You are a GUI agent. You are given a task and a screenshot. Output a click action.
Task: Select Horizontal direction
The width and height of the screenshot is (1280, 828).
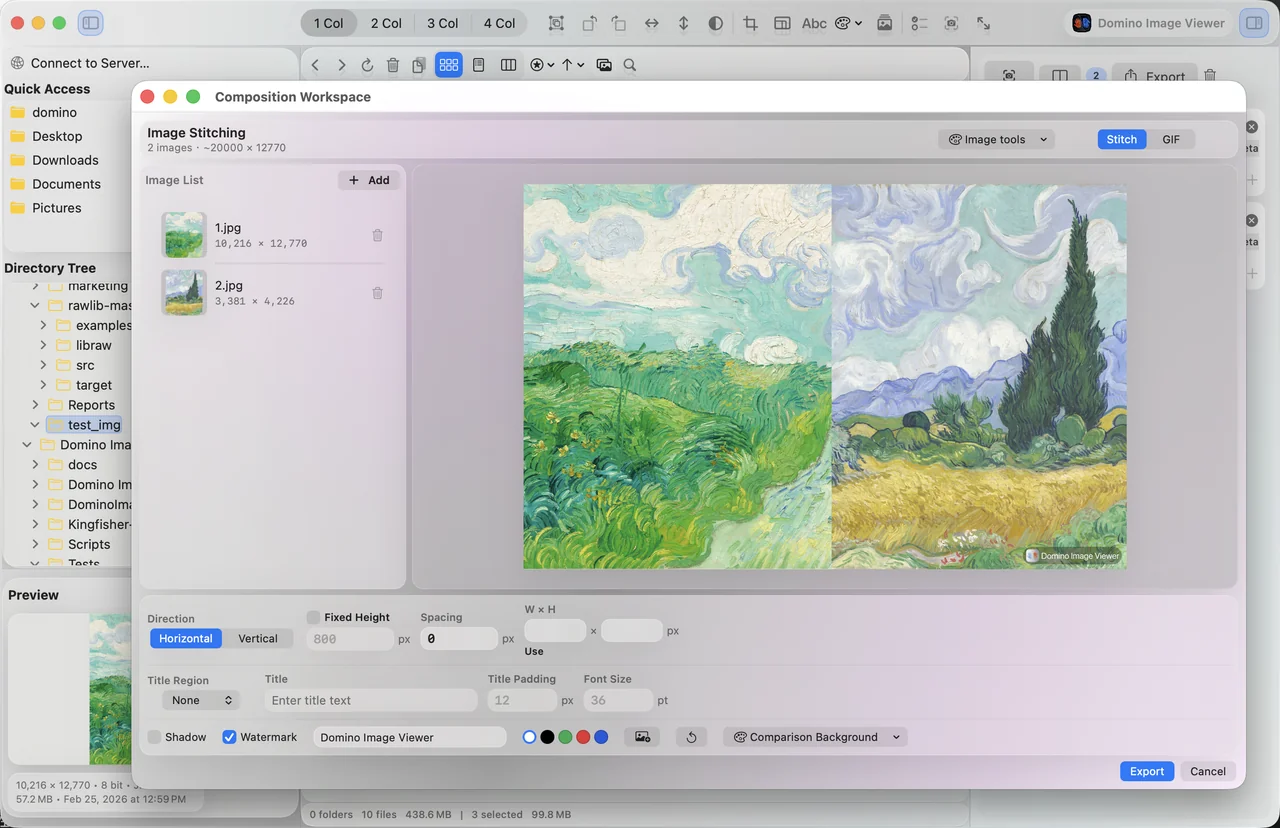[186, 639]
